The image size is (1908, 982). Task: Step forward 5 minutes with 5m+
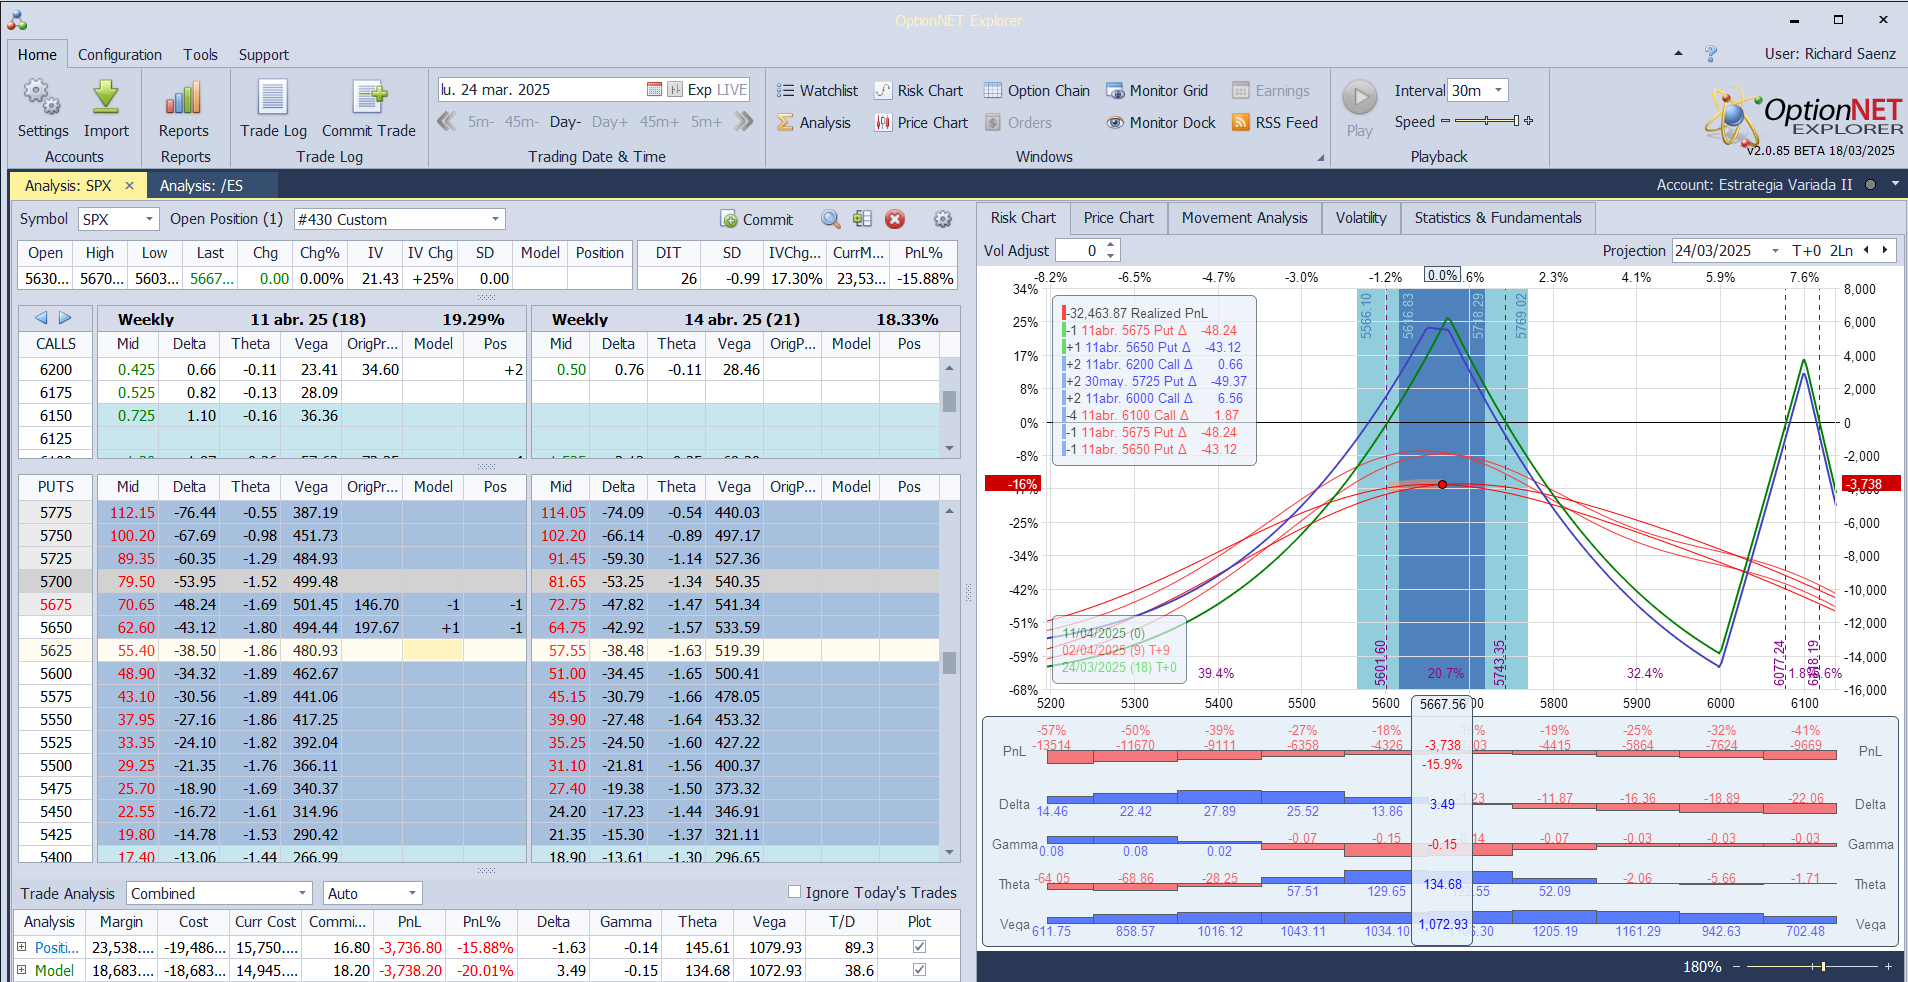[706, 122]
